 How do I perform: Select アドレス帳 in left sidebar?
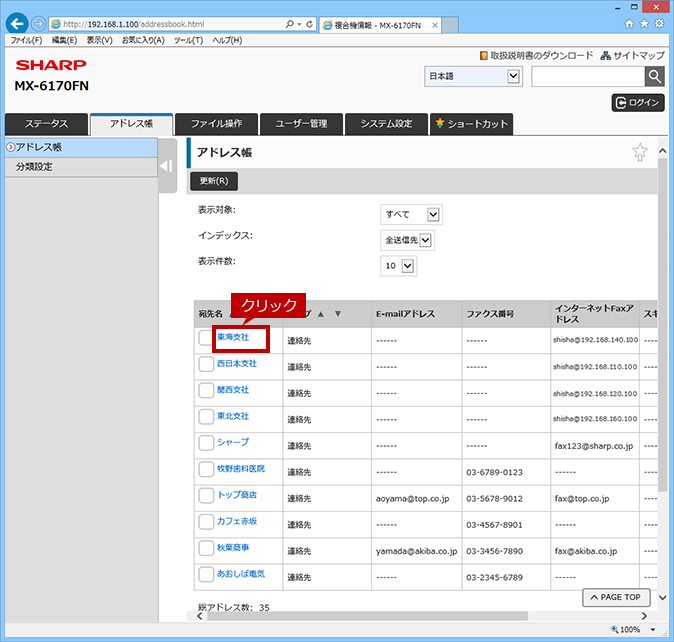point(81,147)
